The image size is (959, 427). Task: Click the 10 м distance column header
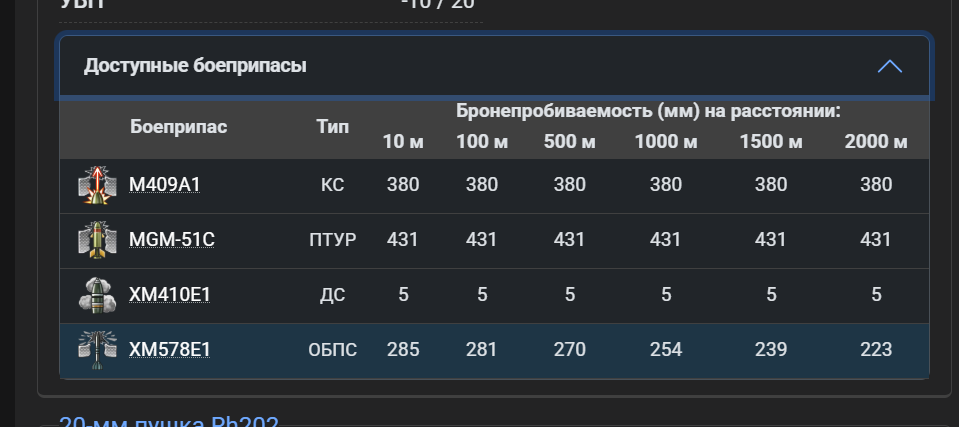403,142
